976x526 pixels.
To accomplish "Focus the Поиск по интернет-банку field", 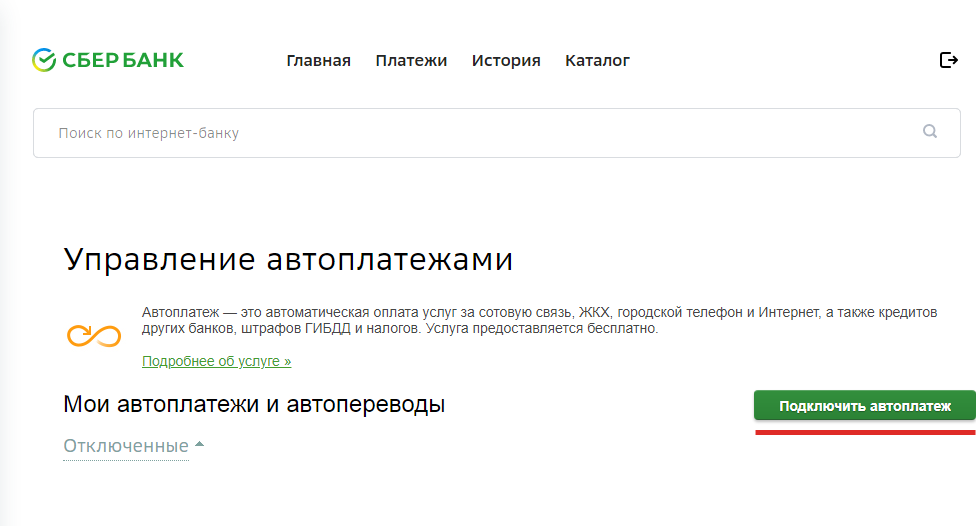I will (497, 133).
